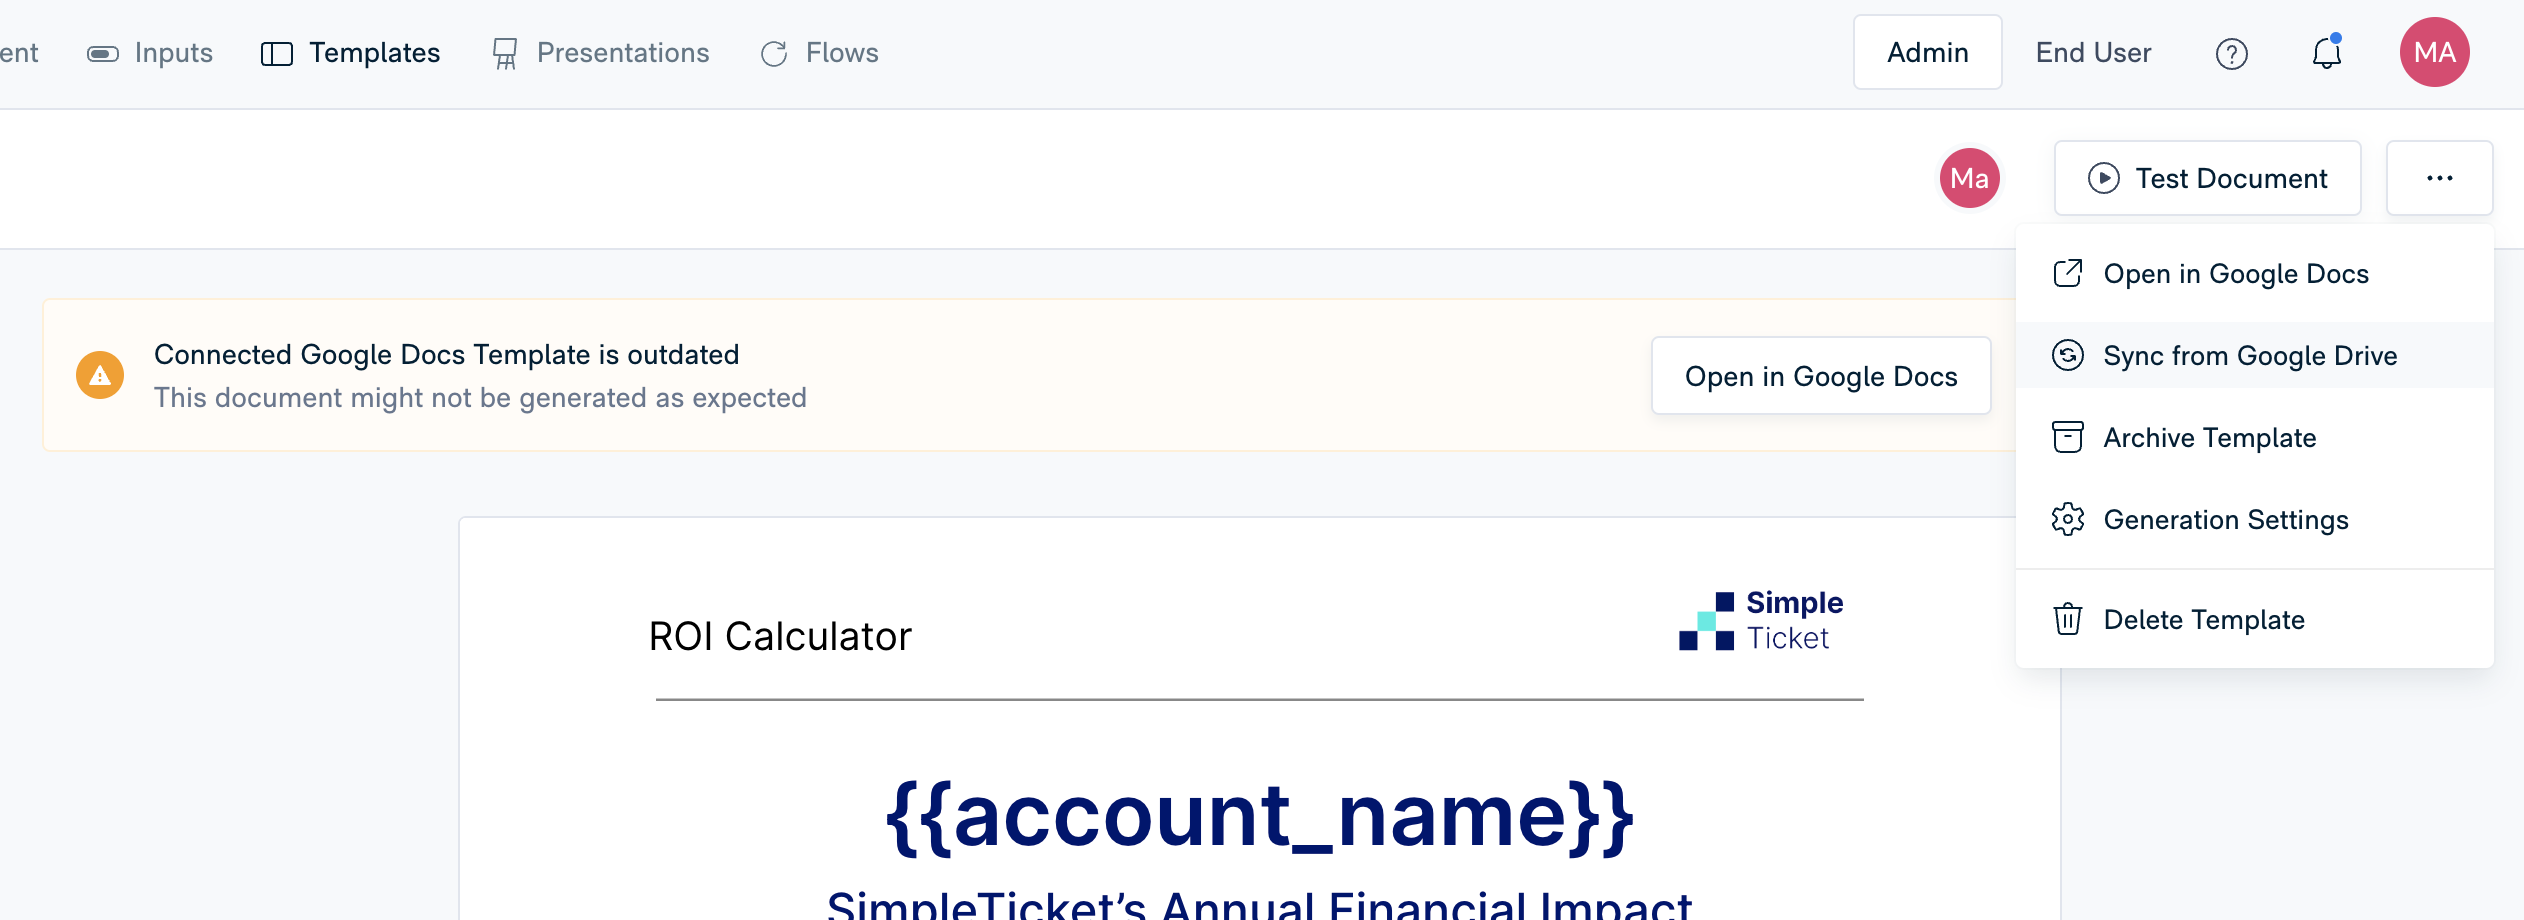
Task: Go to the Presentations tab
Action: (601, 53)
